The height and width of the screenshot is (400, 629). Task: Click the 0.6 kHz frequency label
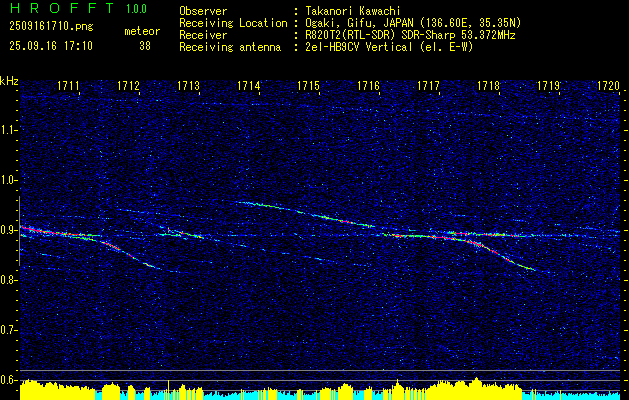pos(7,380)
